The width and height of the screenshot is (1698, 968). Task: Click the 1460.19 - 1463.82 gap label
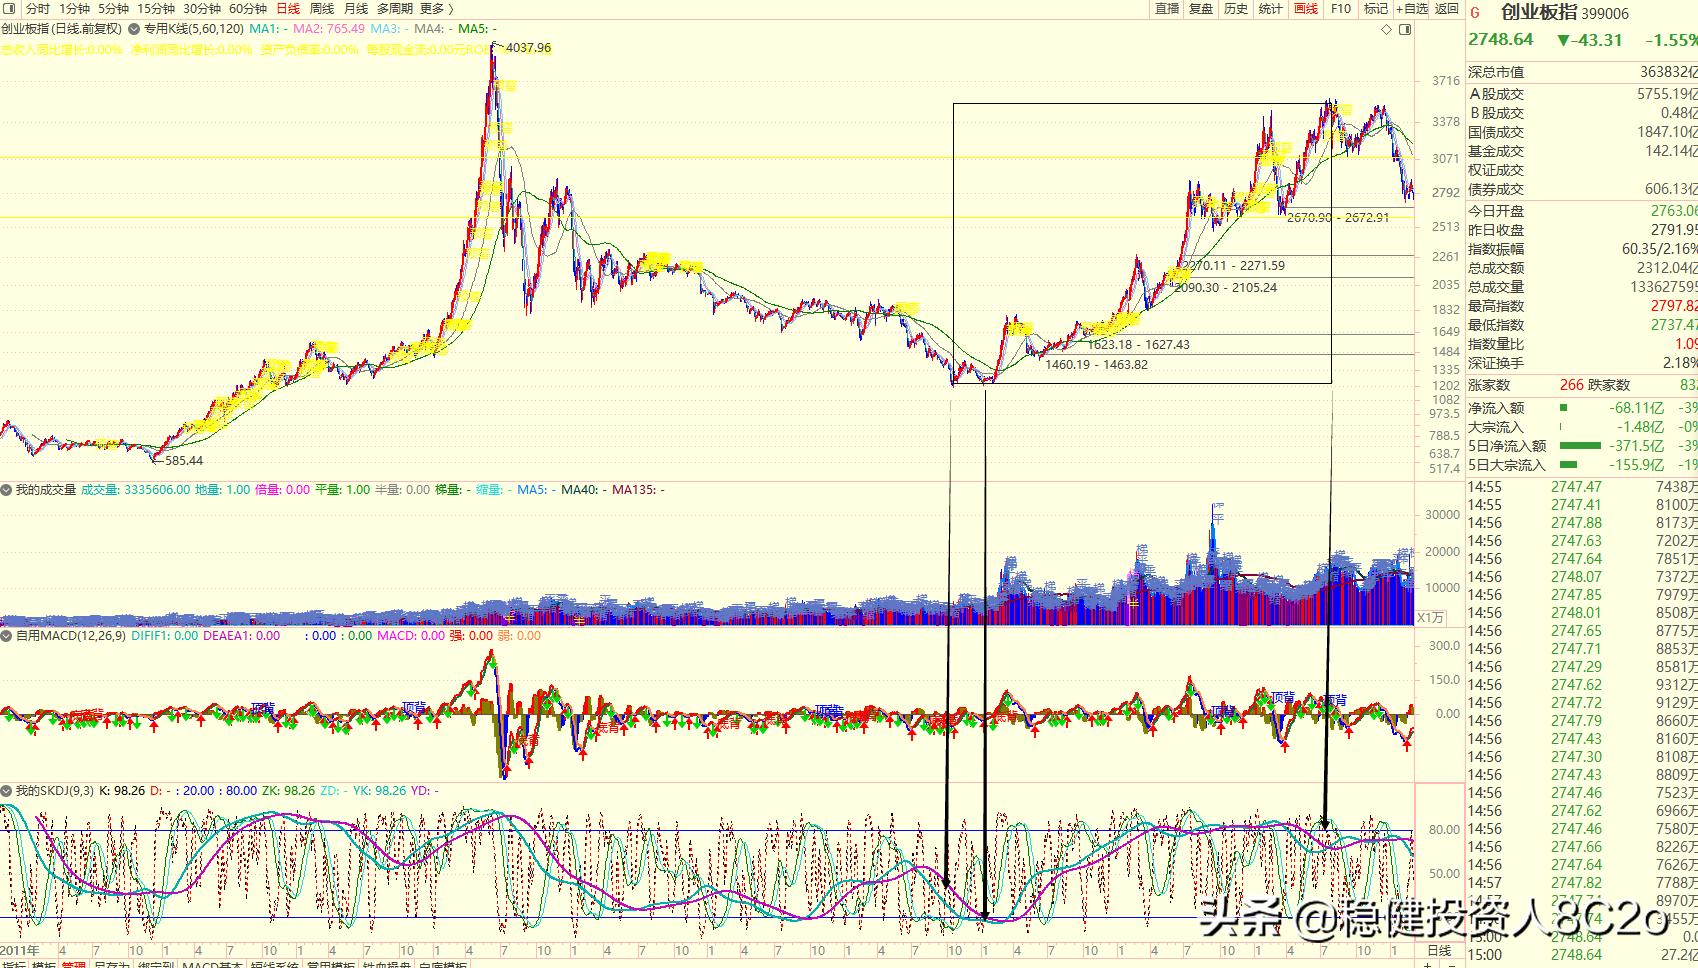coord(1097,364)
